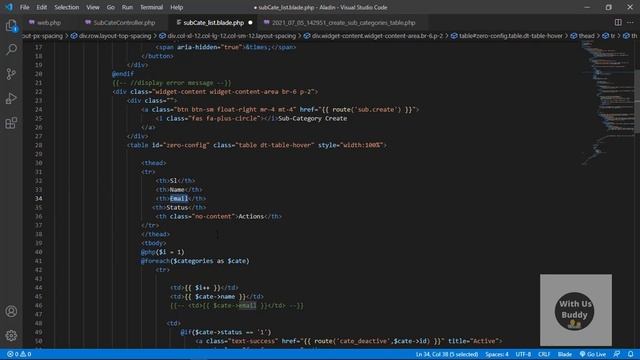
Task: Start Go Live server
Action: [593, 354]
